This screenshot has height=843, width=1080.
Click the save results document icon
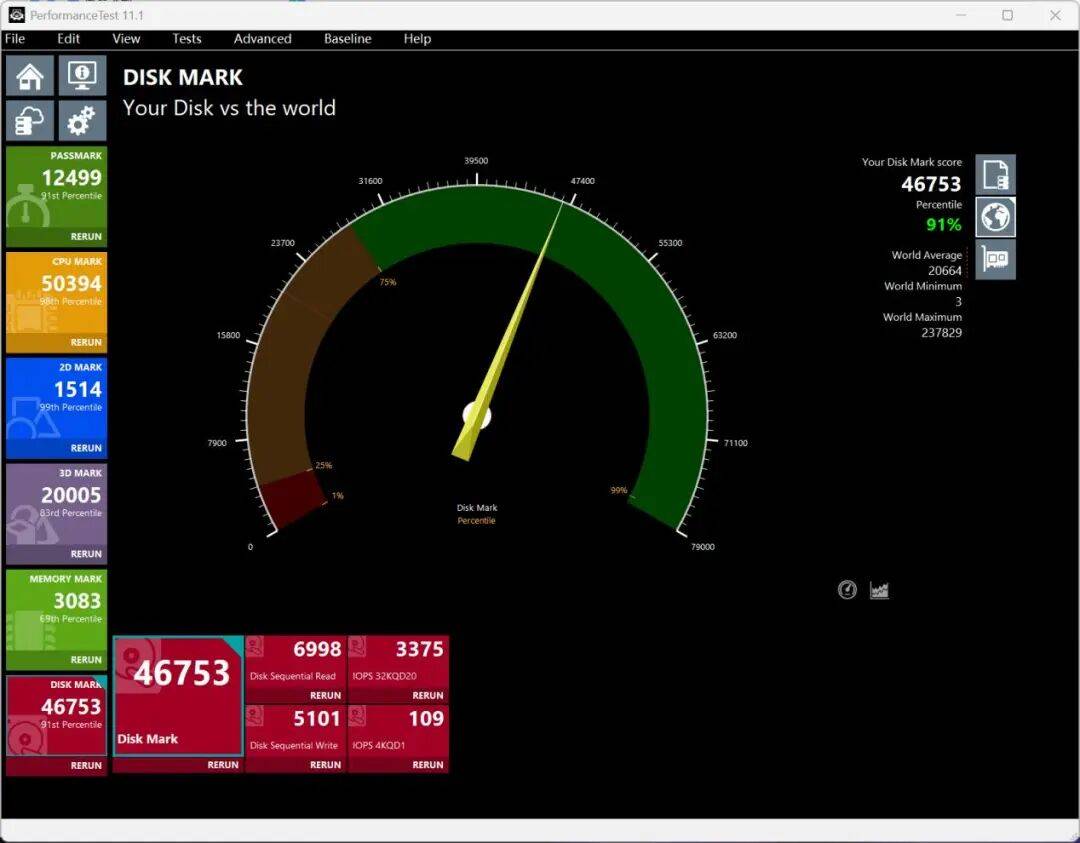point(995,174)
